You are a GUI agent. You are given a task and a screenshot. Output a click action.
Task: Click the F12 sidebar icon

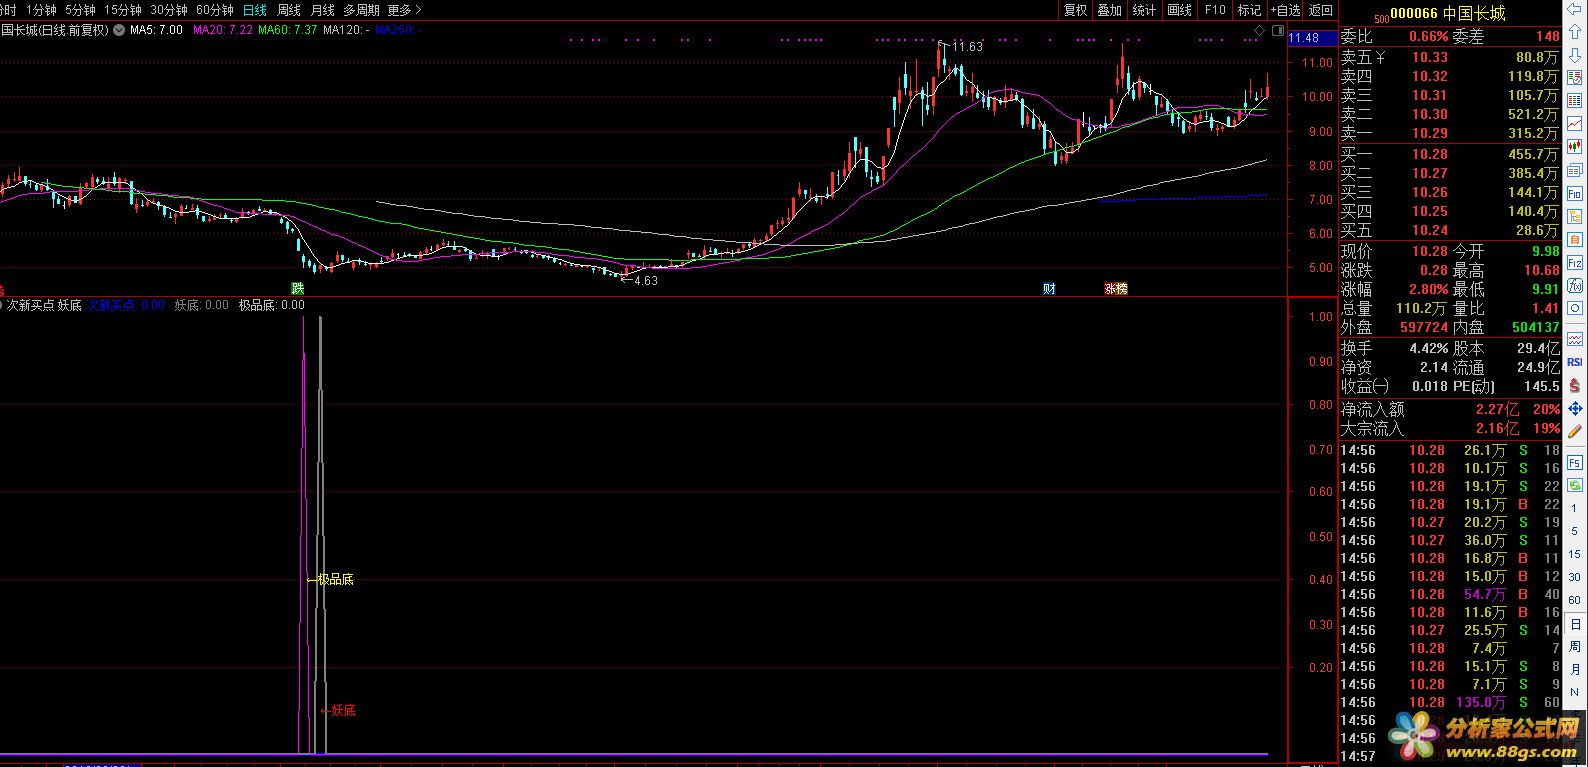(x=1574, y=262)
